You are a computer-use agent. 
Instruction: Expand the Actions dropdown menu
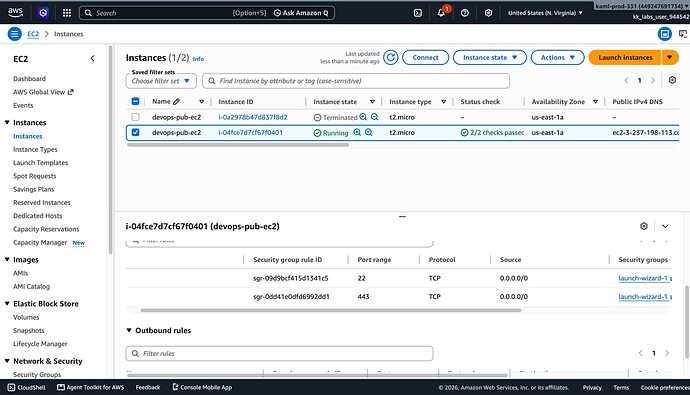558,57
